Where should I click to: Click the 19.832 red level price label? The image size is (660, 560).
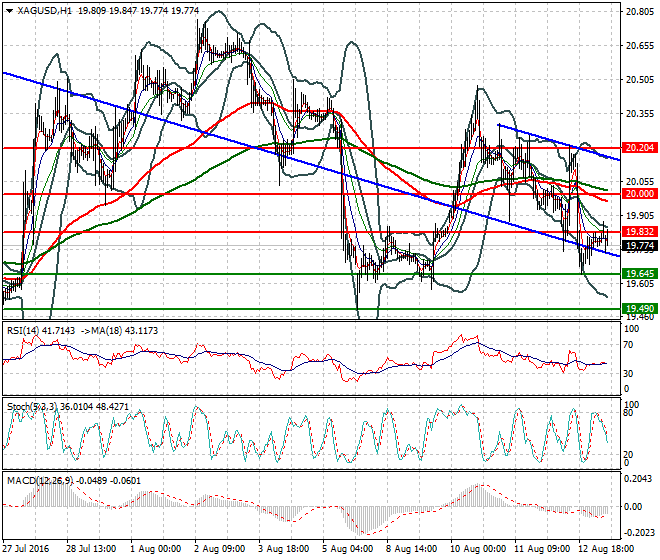(640, 232)
